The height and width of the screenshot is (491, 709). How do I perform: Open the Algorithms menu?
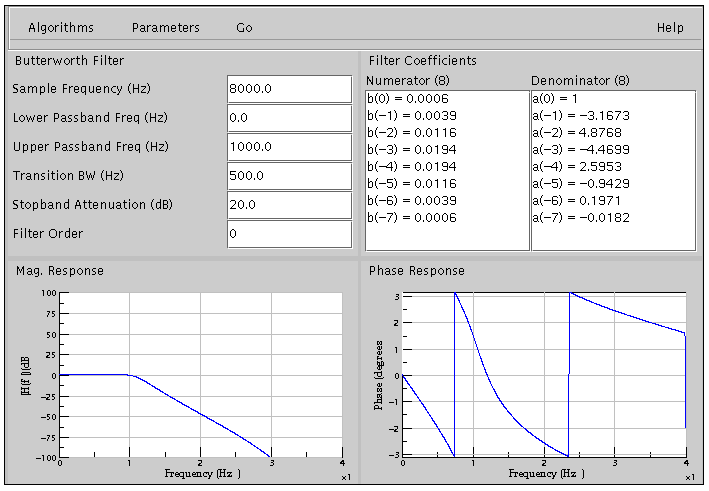pos(61,28)
